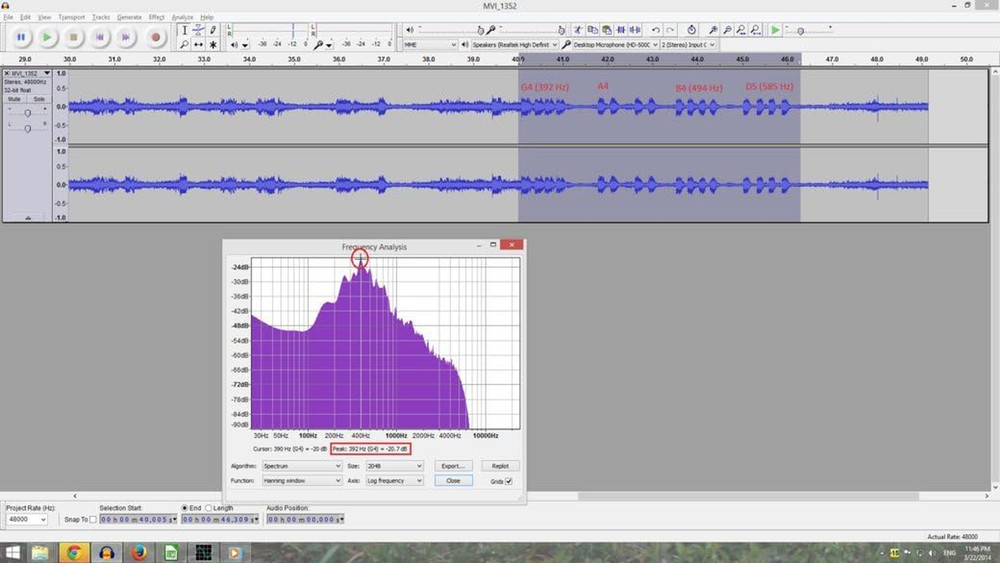This screenshot has width=1000, height=563.
Task: Select the End radio button
Action: click(x=185, y=508)
